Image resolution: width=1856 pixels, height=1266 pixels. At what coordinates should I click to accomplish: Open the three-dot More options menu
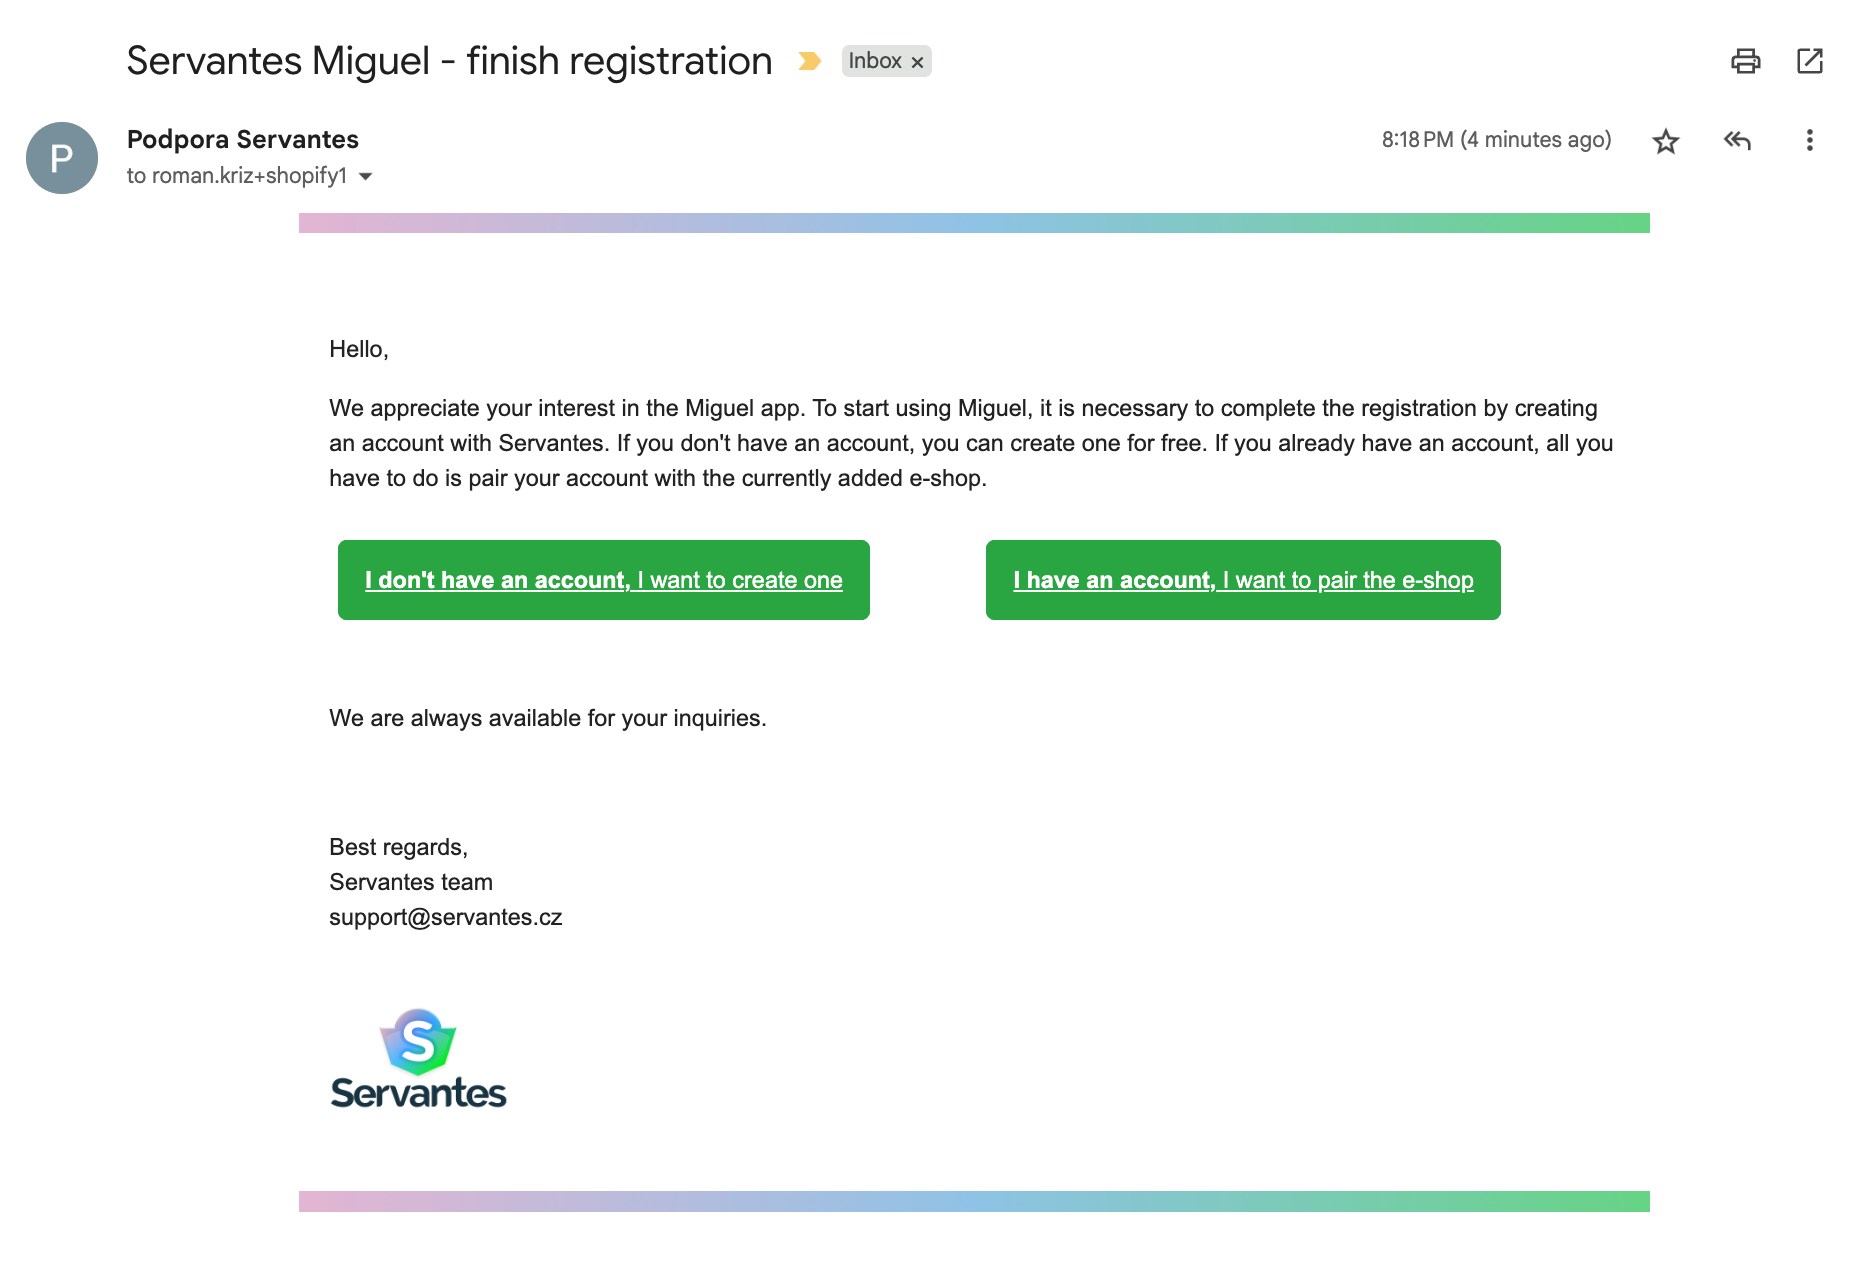click(x=1809, y=141)
